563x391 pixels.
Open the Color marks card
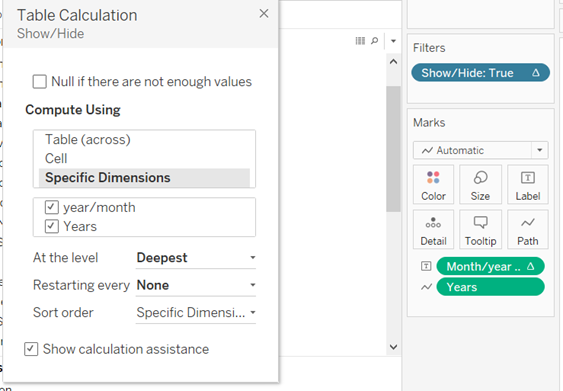coord(433,185)
